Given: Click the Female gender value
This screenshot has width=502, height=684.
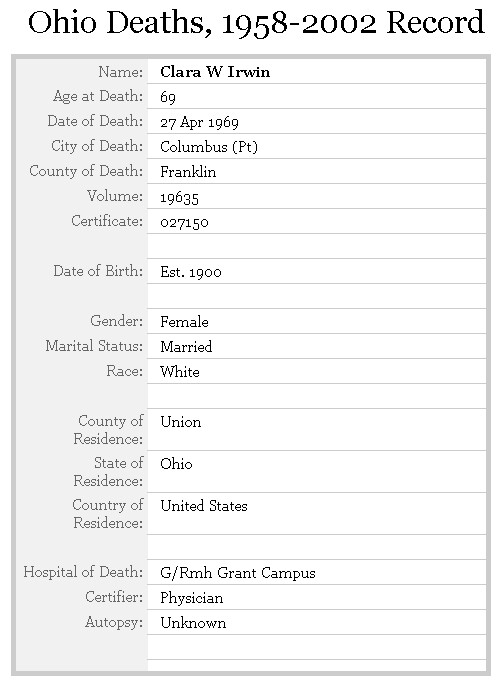Looking at the screenshot, I should tap(184, 322).
